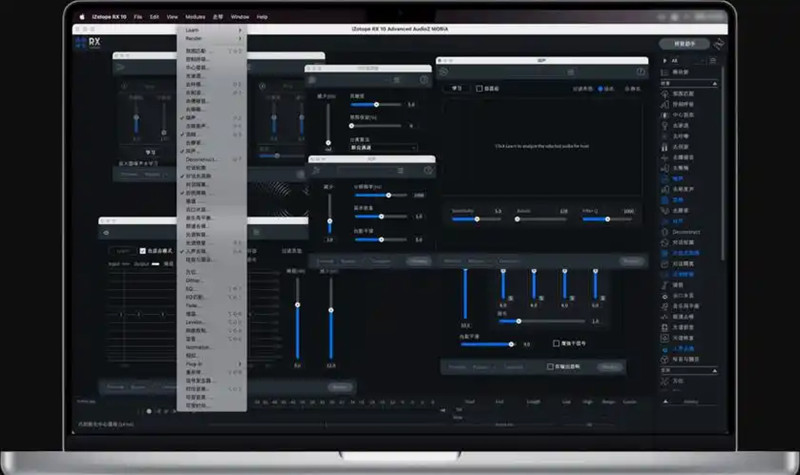Screen dimensions: 800x475
Task: Click the Repair Assistant pill button
Action: tap(684, 44)
